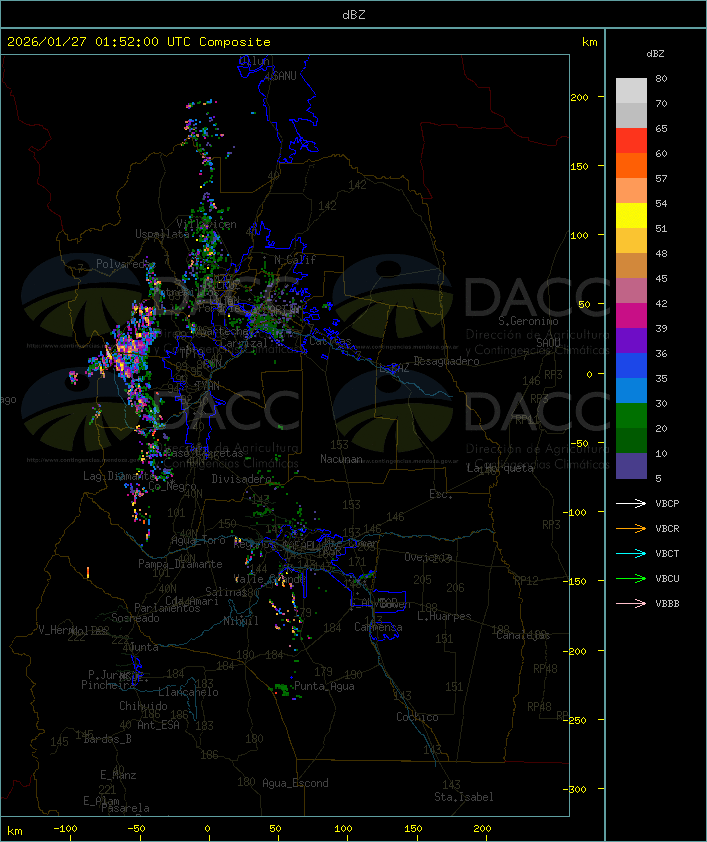The image size is (707, 842).
Task: Click the dBZ title at the top
Action: point(353,14)
